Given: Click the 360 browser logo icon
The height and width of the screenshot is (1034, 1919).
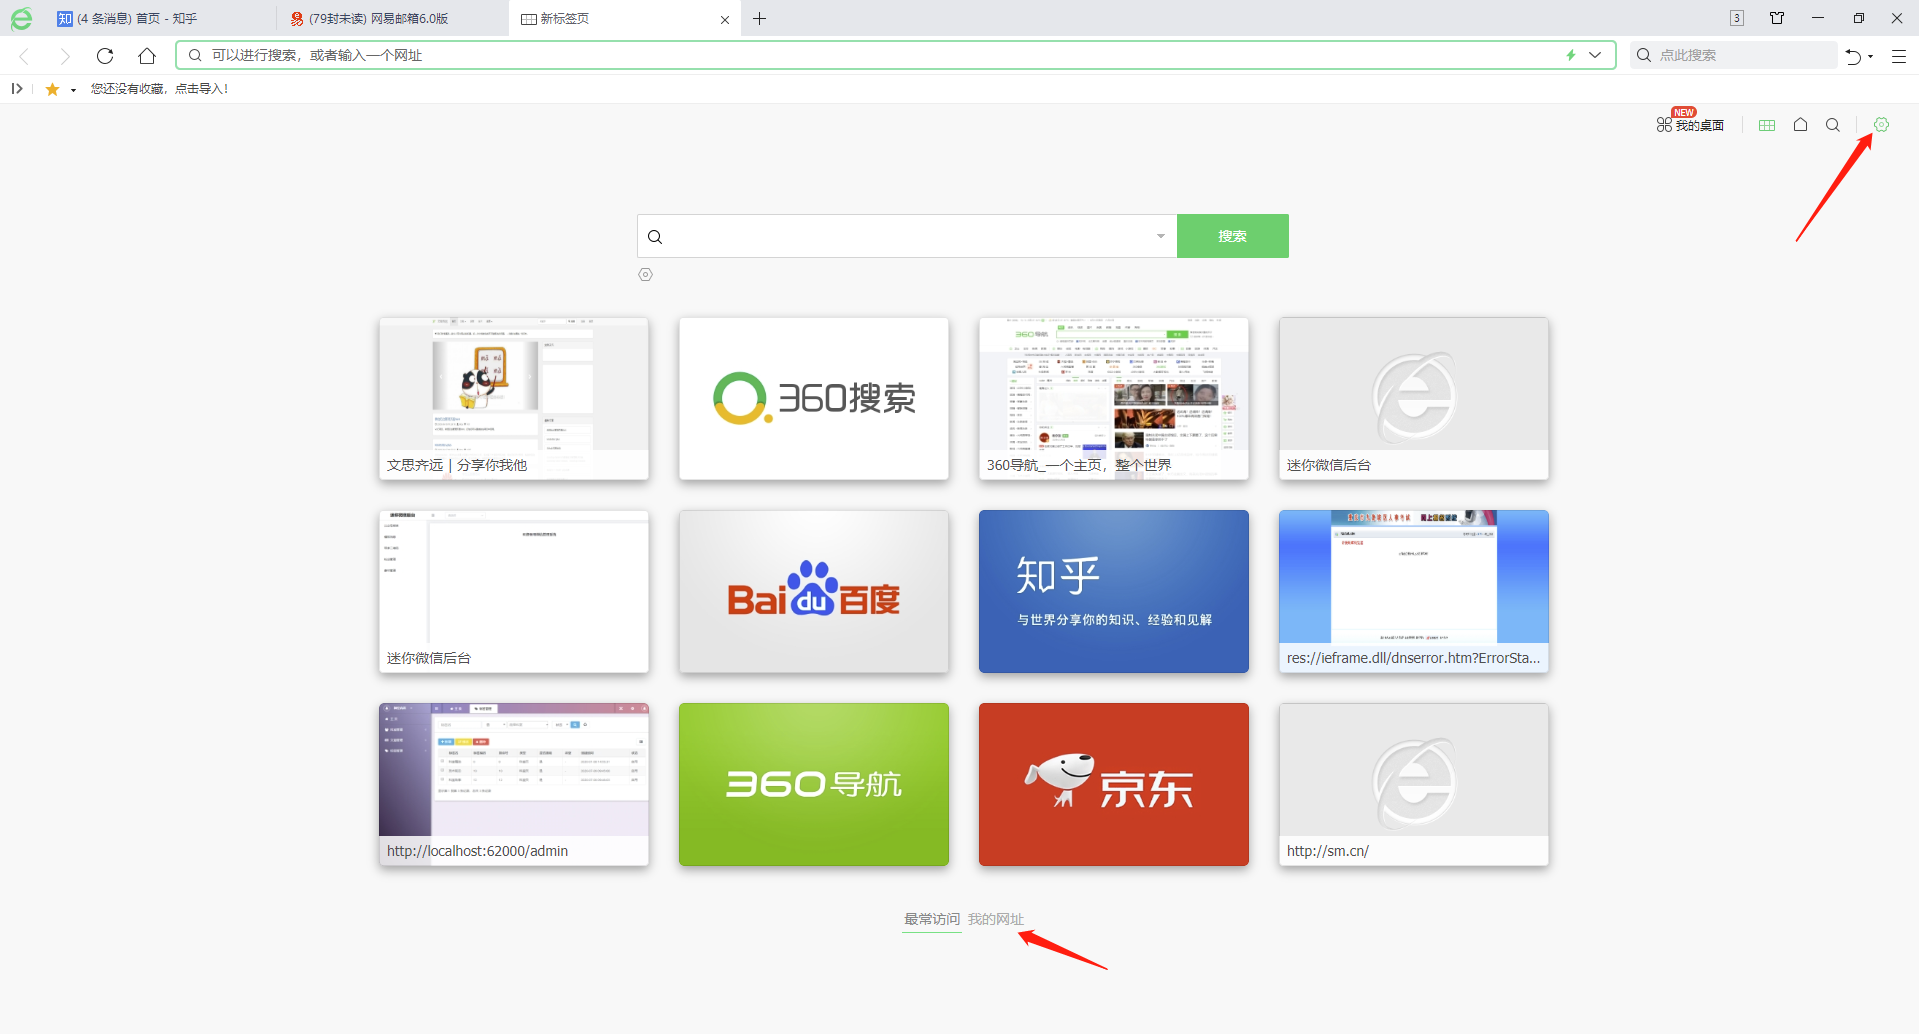Looking at the screenshot, I should 21,18.
